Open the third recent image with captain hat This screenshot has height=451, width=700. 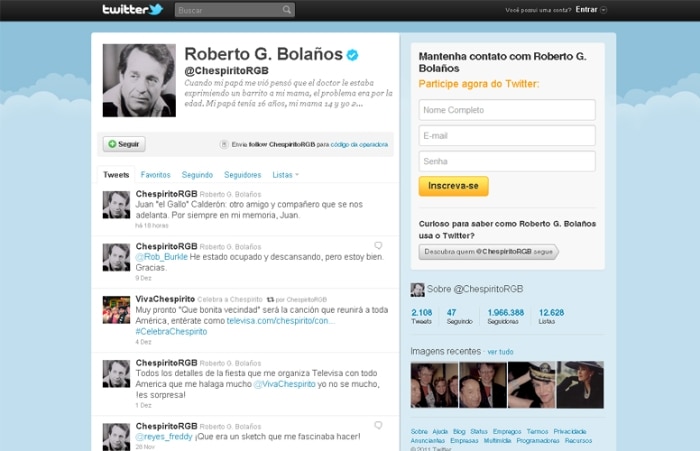point(532,385)
